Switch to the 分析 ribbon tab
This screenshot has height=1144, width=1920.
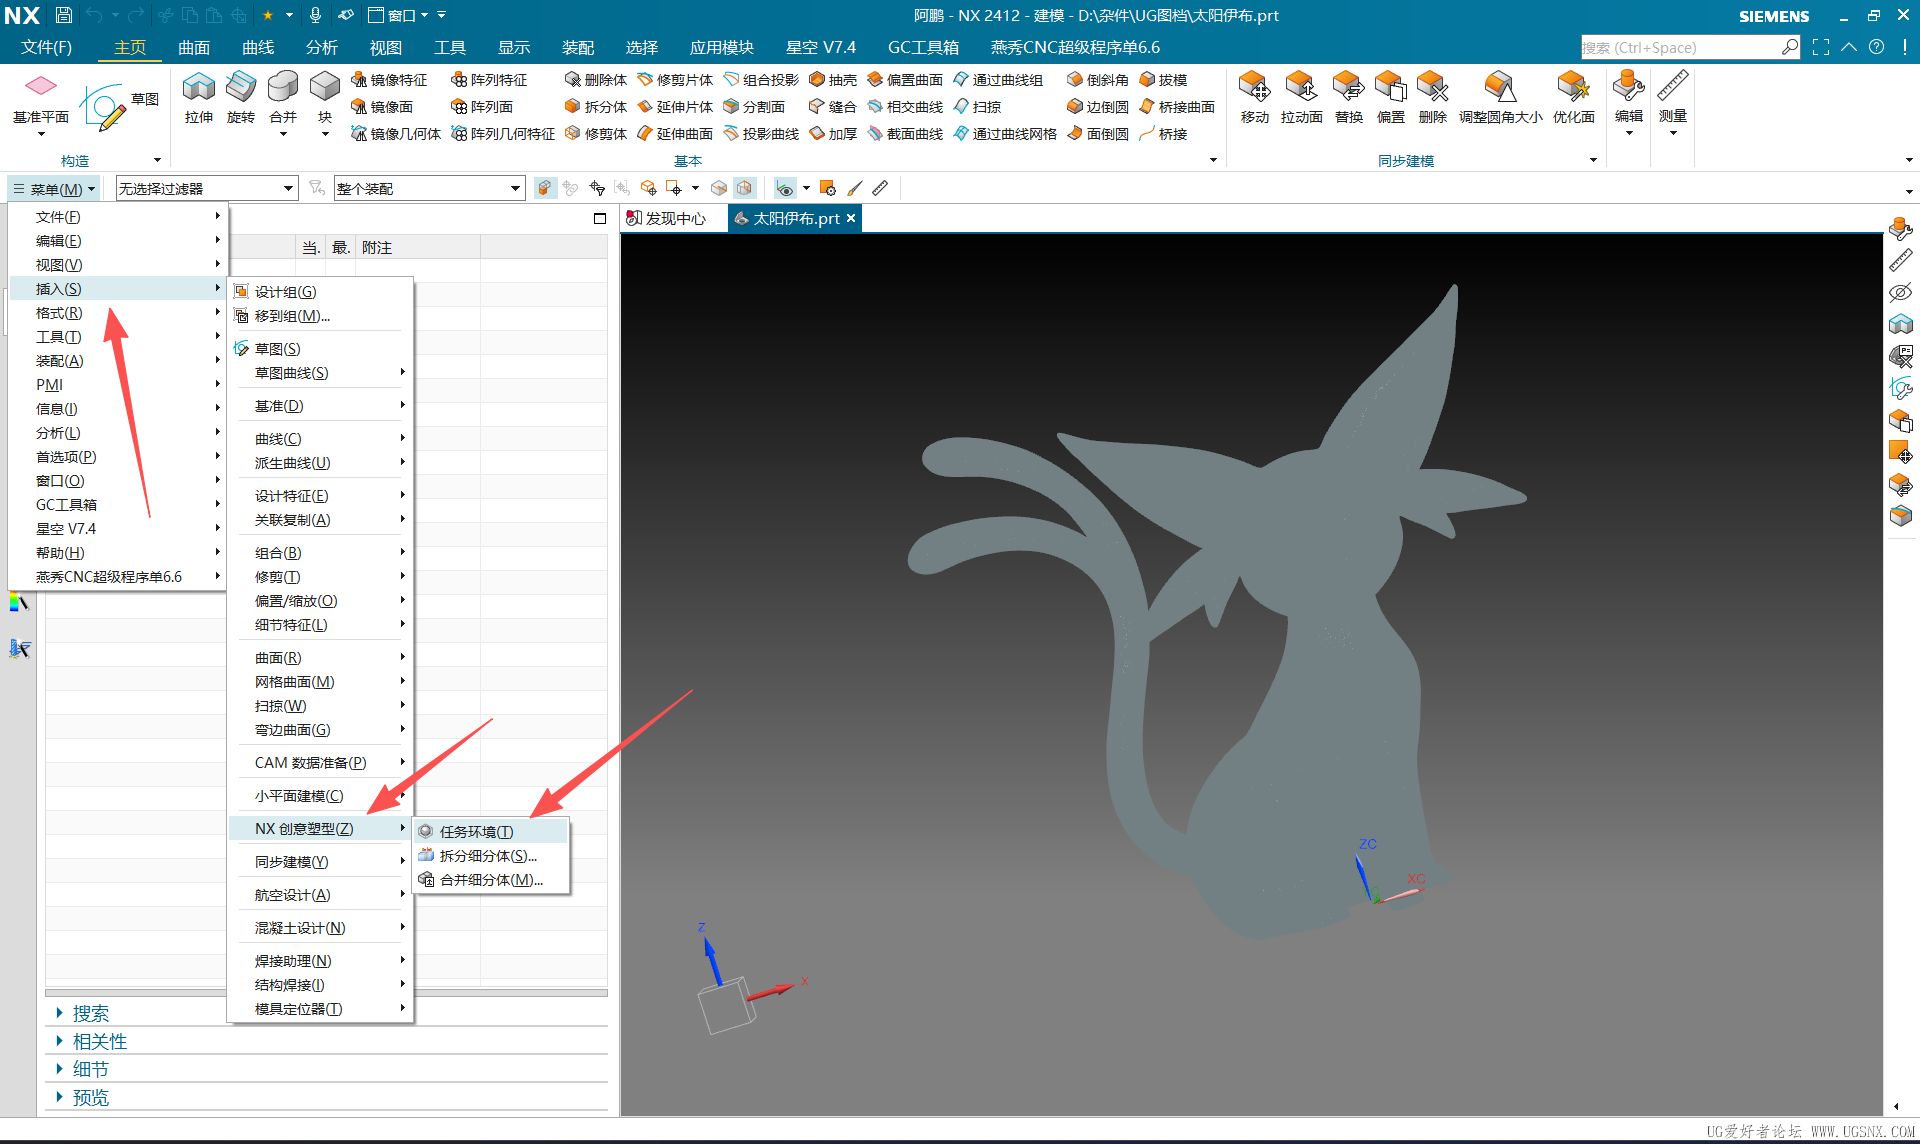coord(322,47)
